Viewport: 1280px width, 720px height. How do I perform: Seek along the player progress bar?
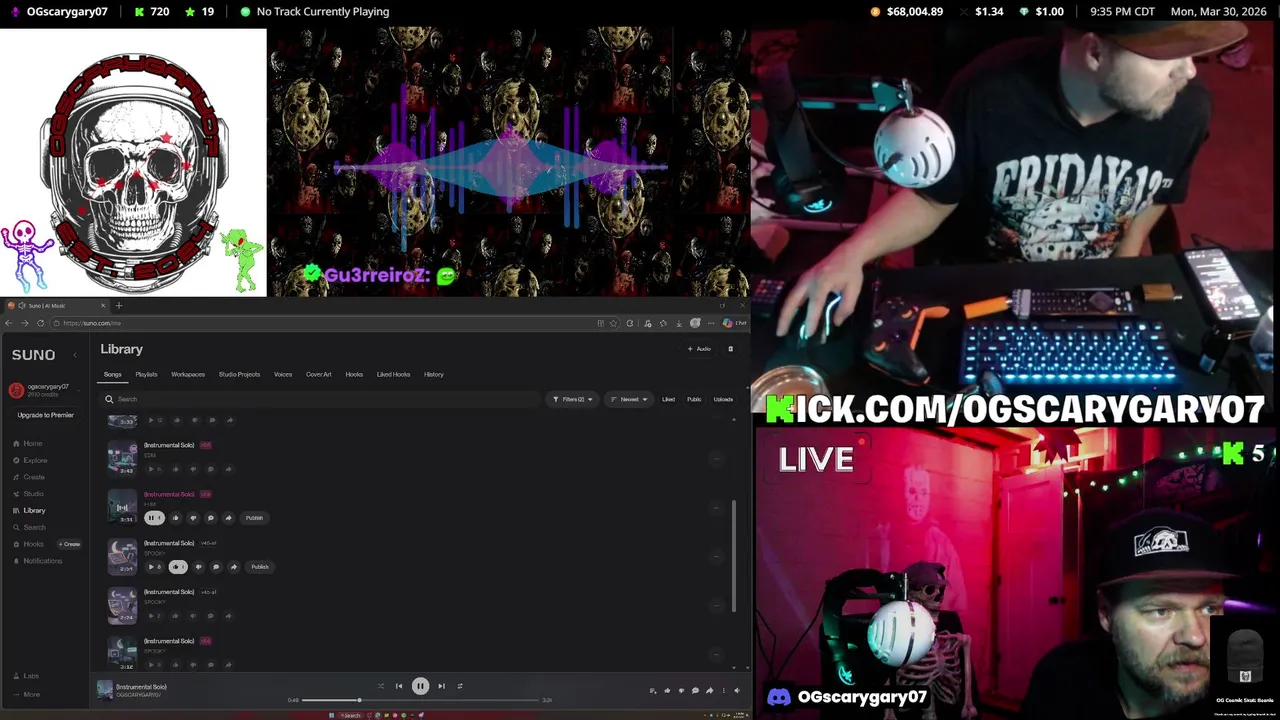[x=420, y=700]
